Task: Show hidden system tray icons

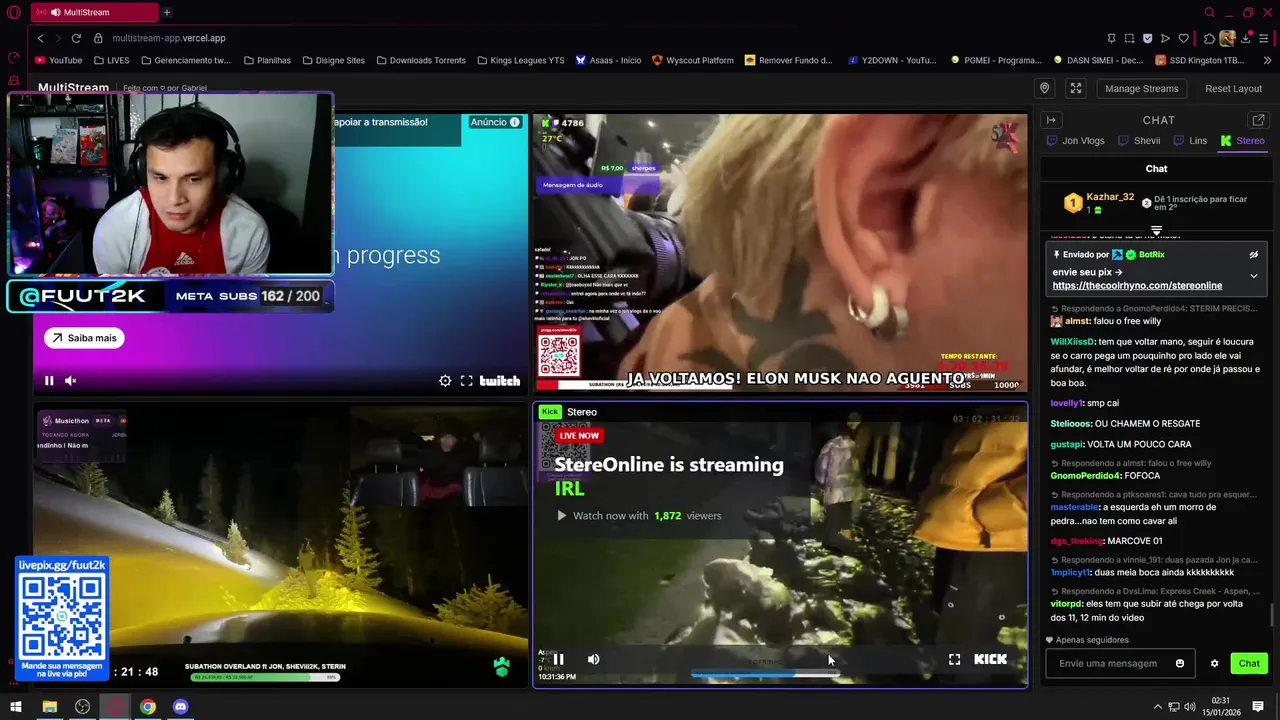Action: (x=1158, y=707)
